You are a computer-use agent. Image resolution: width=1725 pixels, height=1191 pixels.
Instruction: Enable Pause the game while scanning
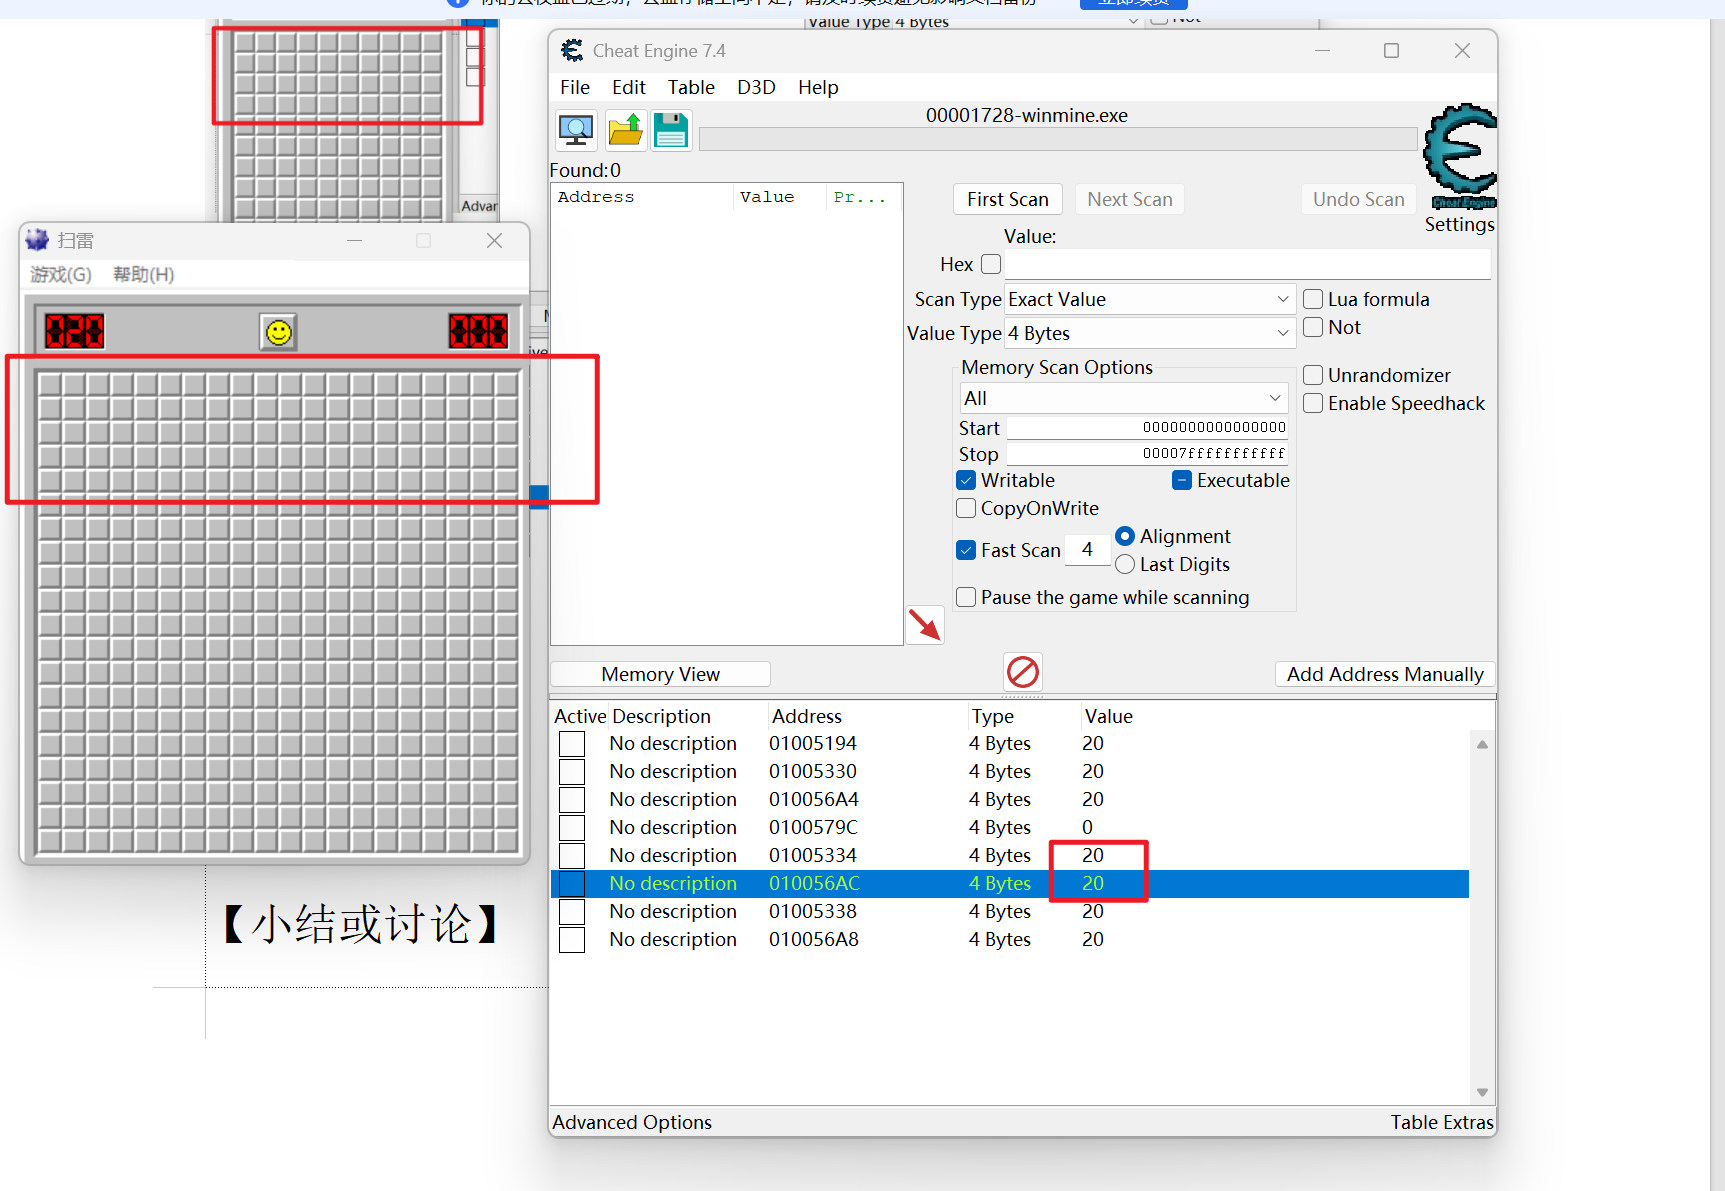point(966,597)
